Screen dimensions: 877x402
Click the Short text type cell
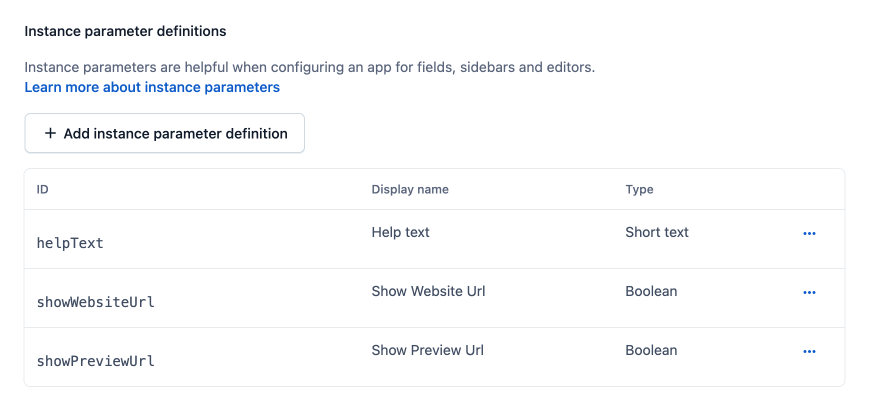tap(657, 232)
